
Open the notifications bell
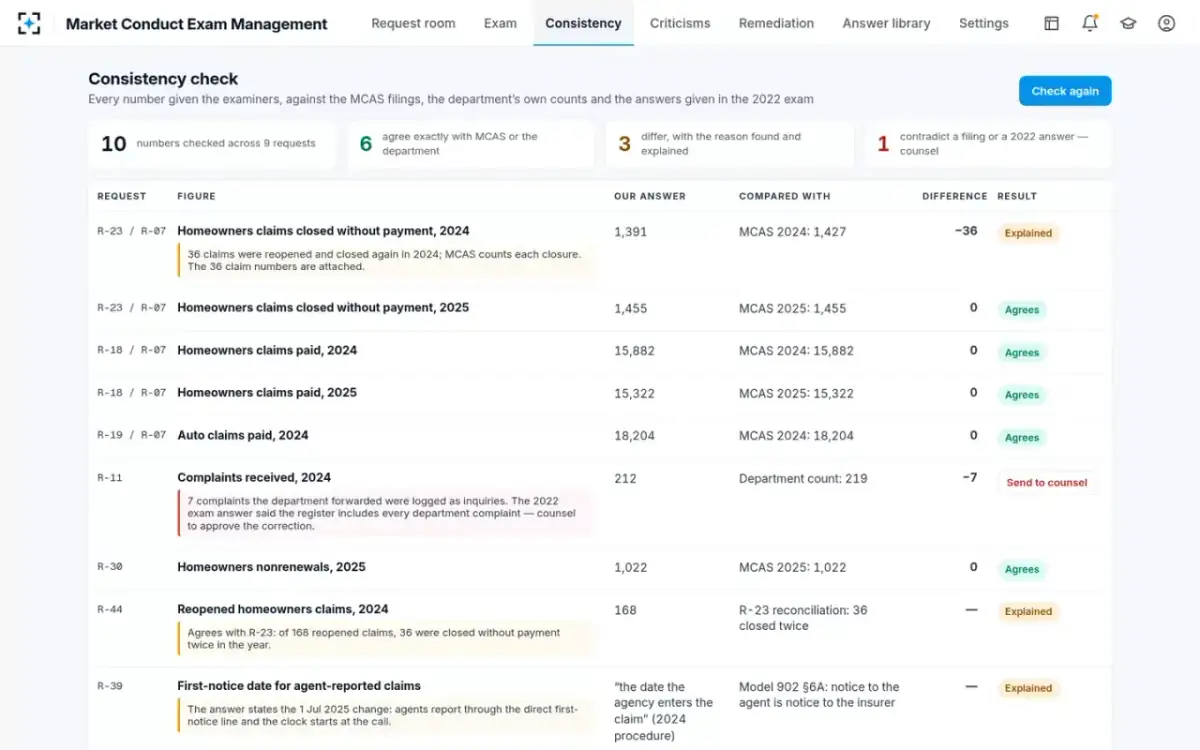(1090, 23)
